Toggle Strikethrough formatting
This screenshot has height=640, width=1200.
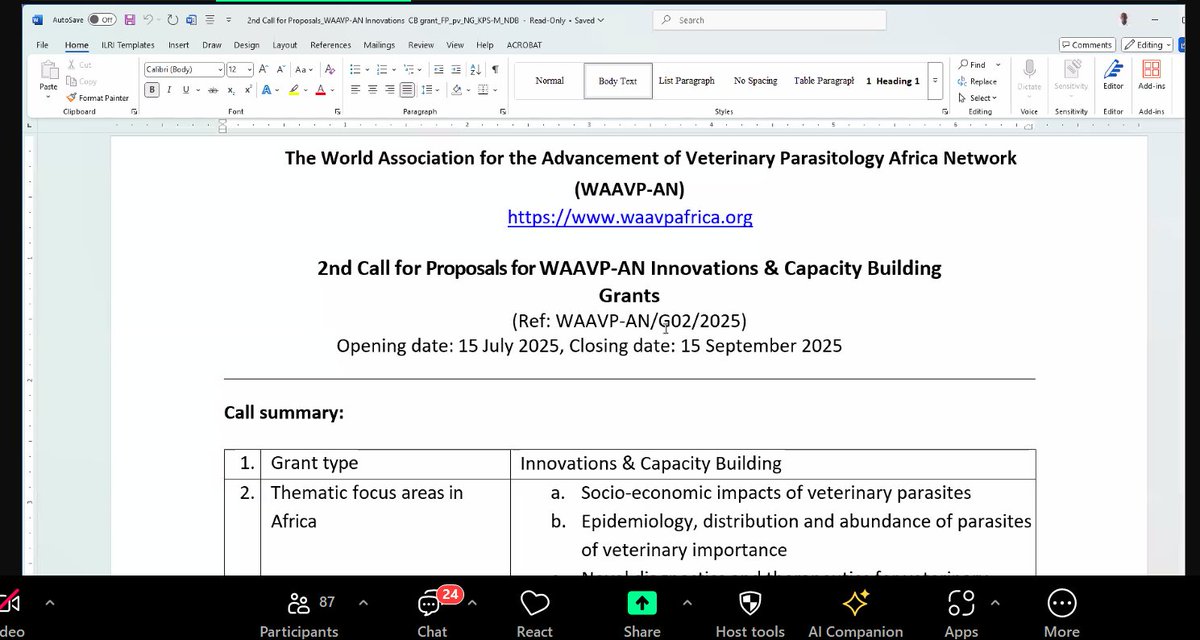point(211,90)
